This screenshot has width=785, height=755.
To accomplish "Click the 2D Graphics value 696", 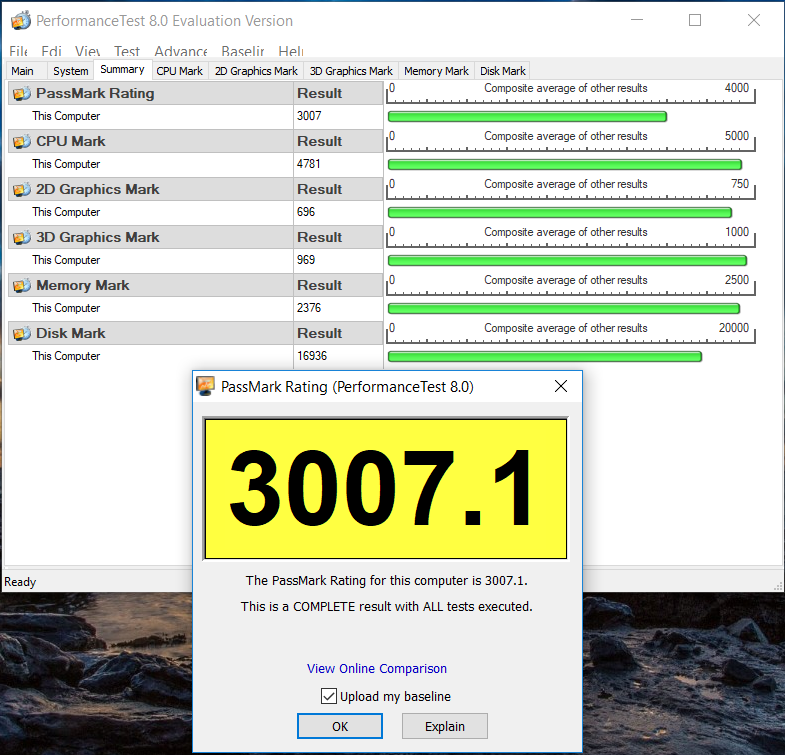I will 306,212.
